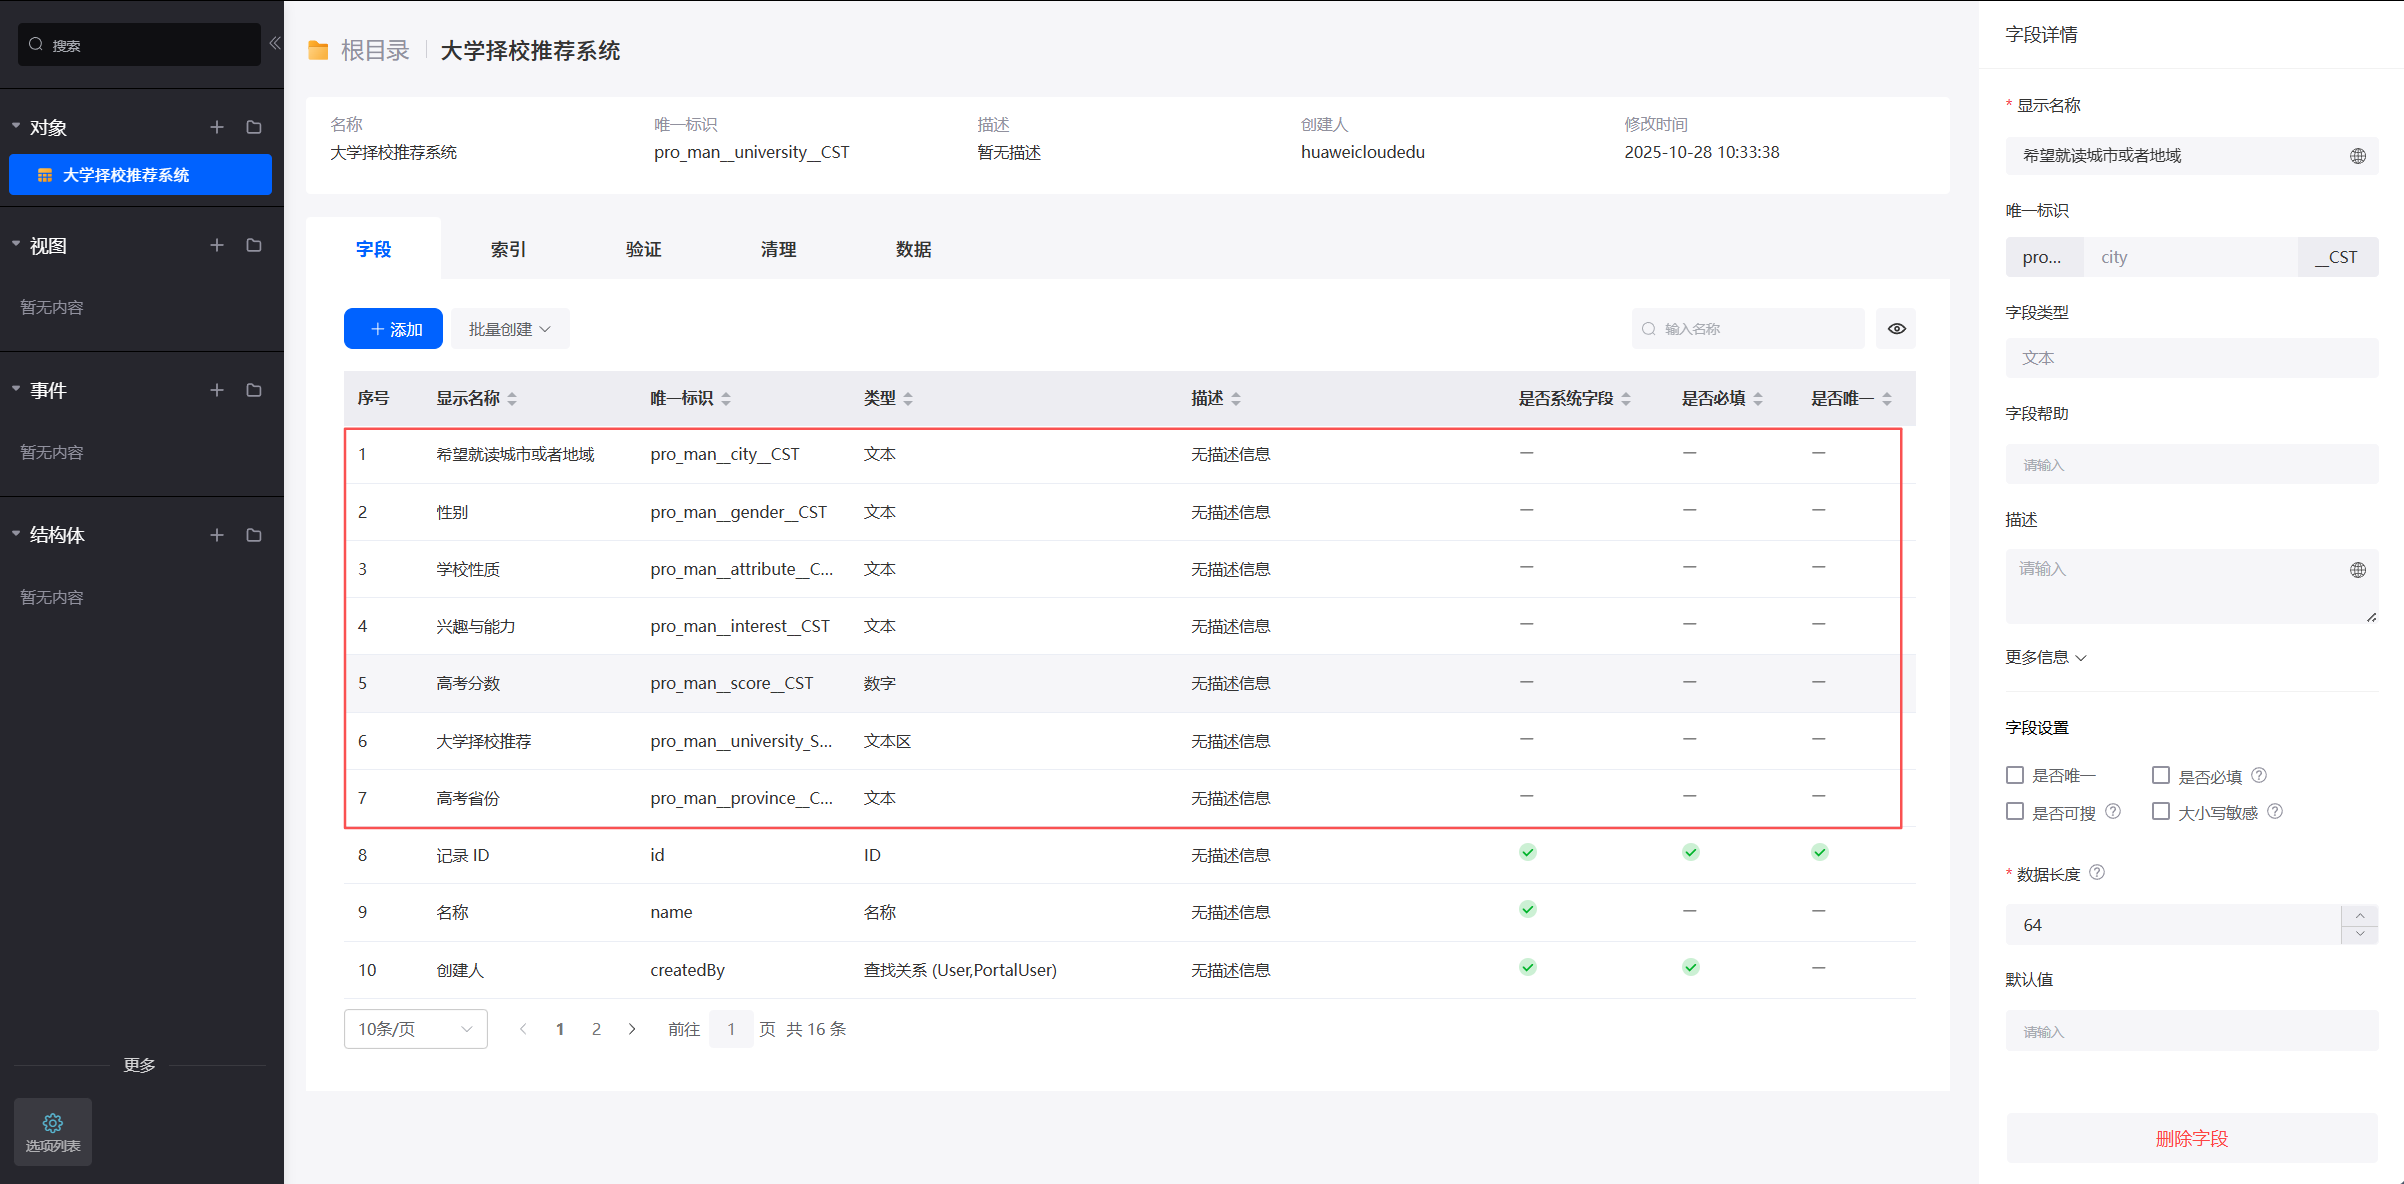This screenshot has width=2404, height=1184.
Task: Collapse the left sidebar panel
Action: (274, 43)
